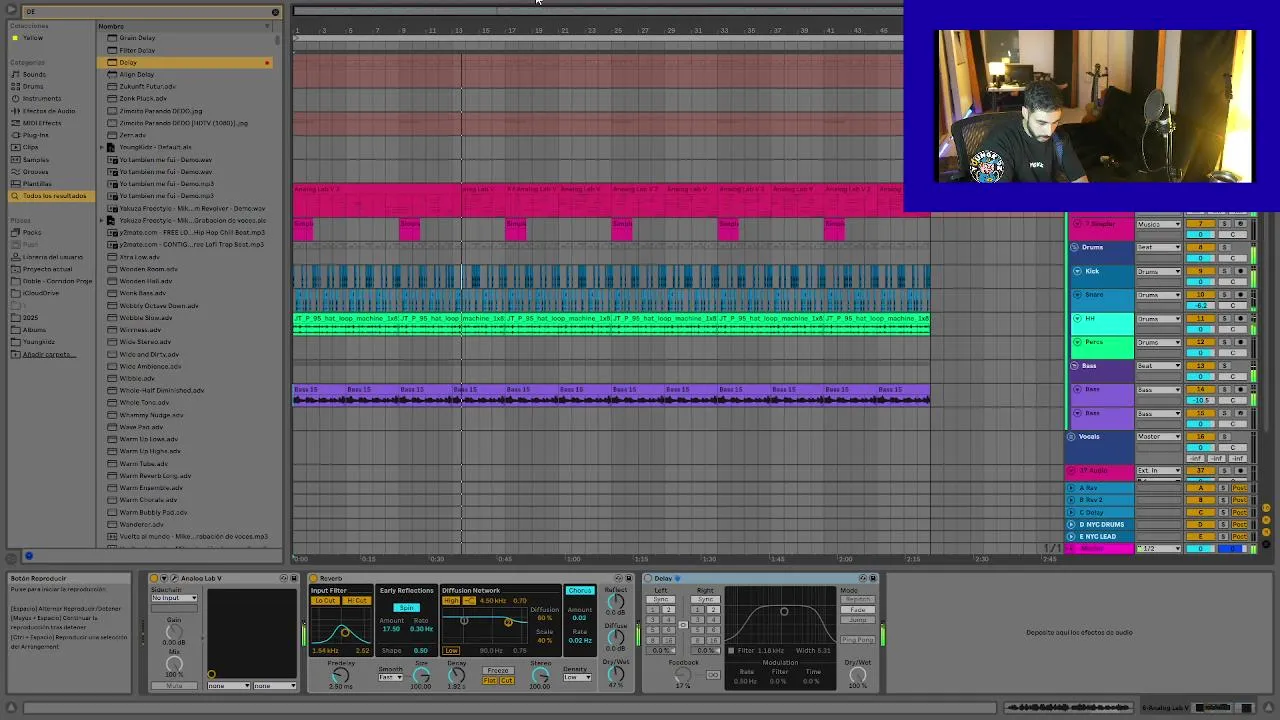Viewport: 1280px width, 720px height.
Task: Enable Spin in Early Reflections
Action: [406, 608]
